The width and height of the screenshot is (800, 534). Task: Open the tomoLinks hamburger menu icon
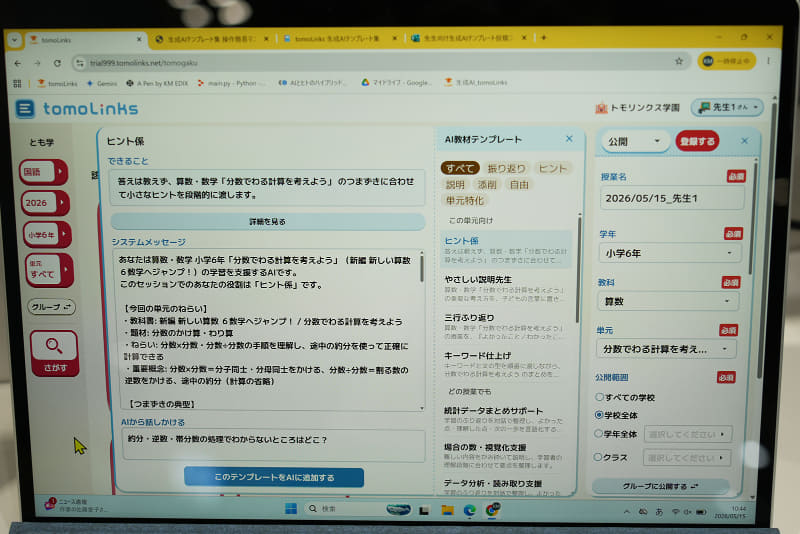pyautogui.click(x=24, y=108)
